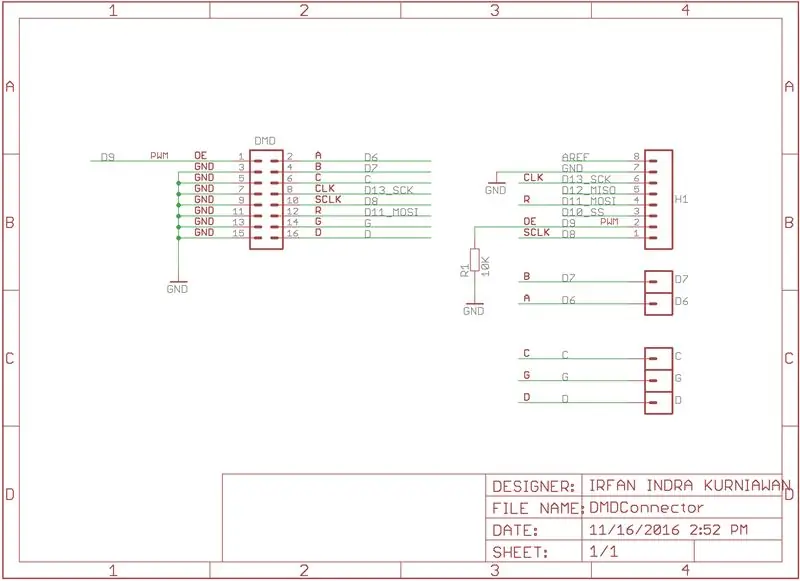
Task: Click the CLK label next to DMD pin 8
Action: 324,188
